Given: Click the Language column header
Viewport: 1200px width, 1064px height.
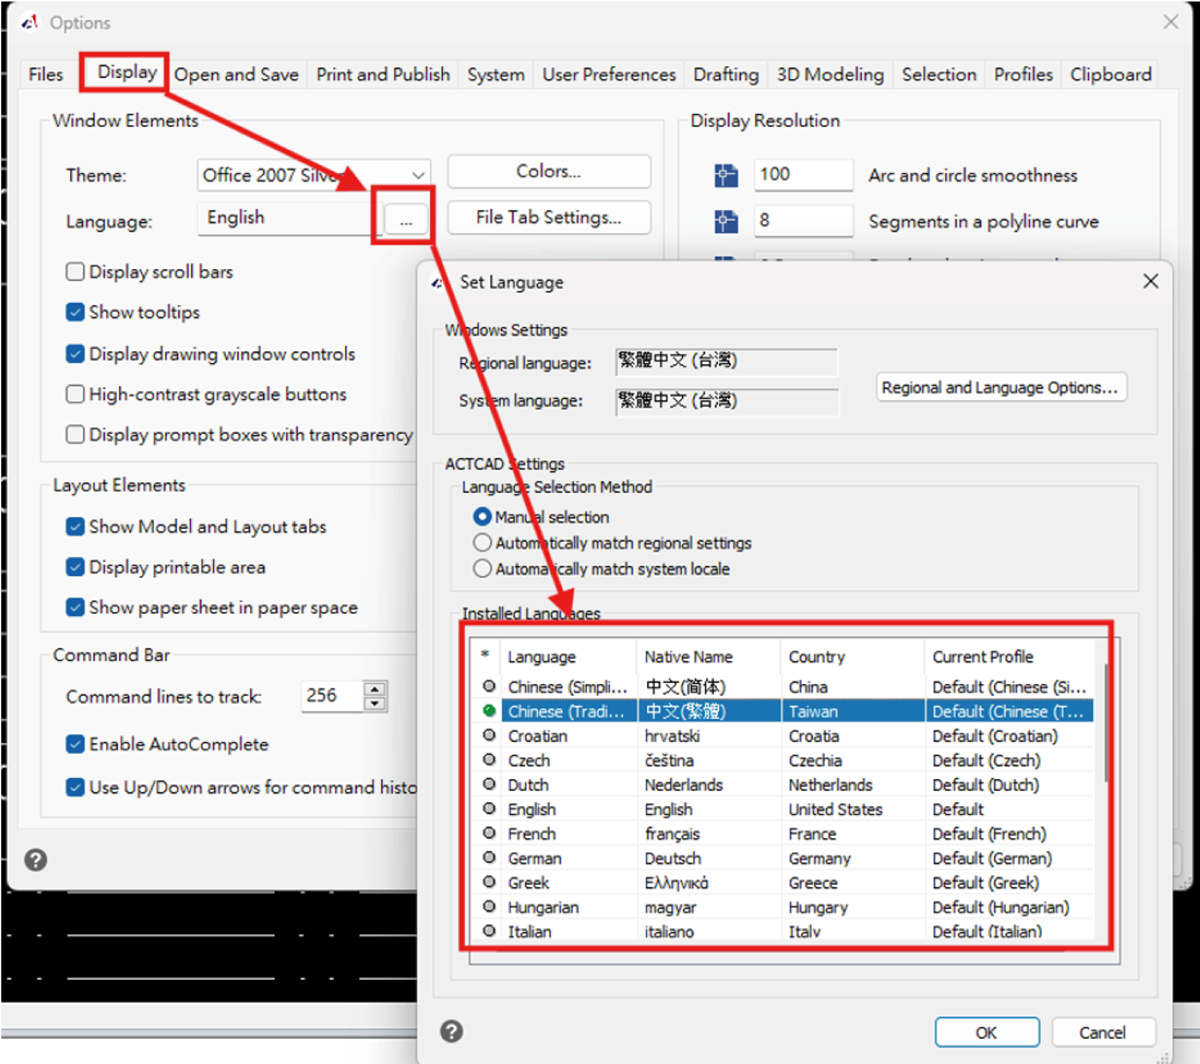Looking at the screenshot, I should 568,657.
